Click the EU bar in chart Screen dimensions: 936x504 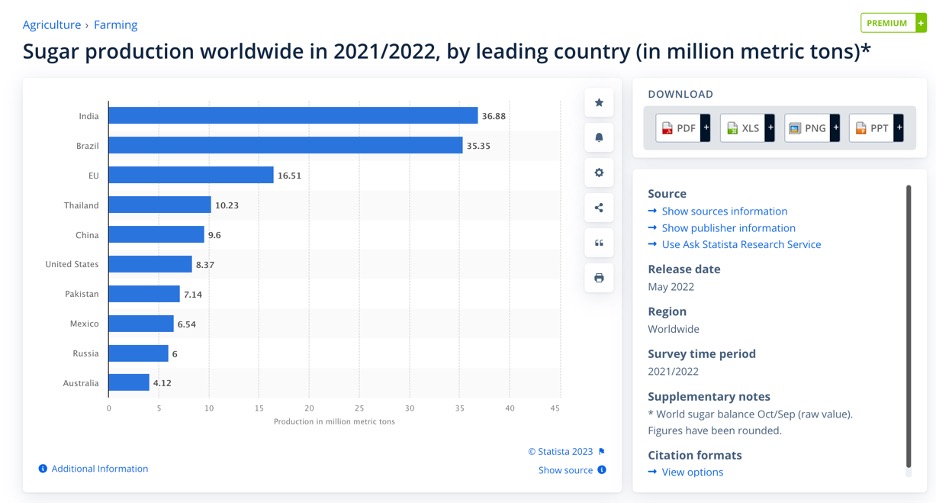pos(191,175)
